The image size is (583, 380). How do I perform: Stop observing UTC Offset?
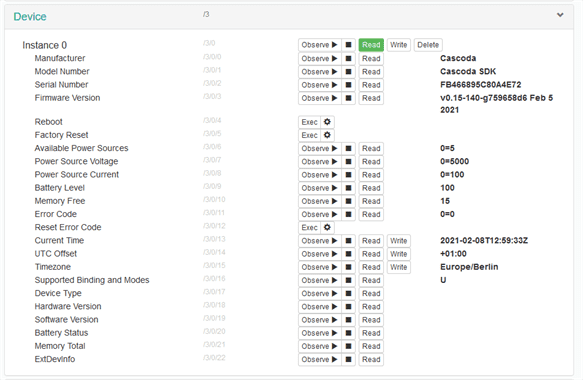click(x=348, y=254)
